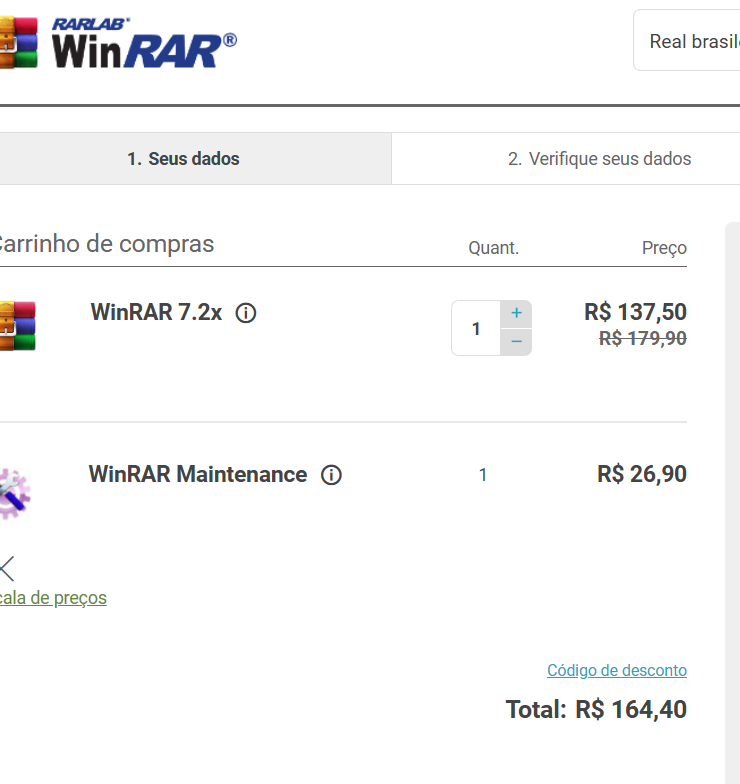Viewport: 740px width, 784px height.
Task: Click the WinRAR books logo icon in header
Action: (18, 42)
